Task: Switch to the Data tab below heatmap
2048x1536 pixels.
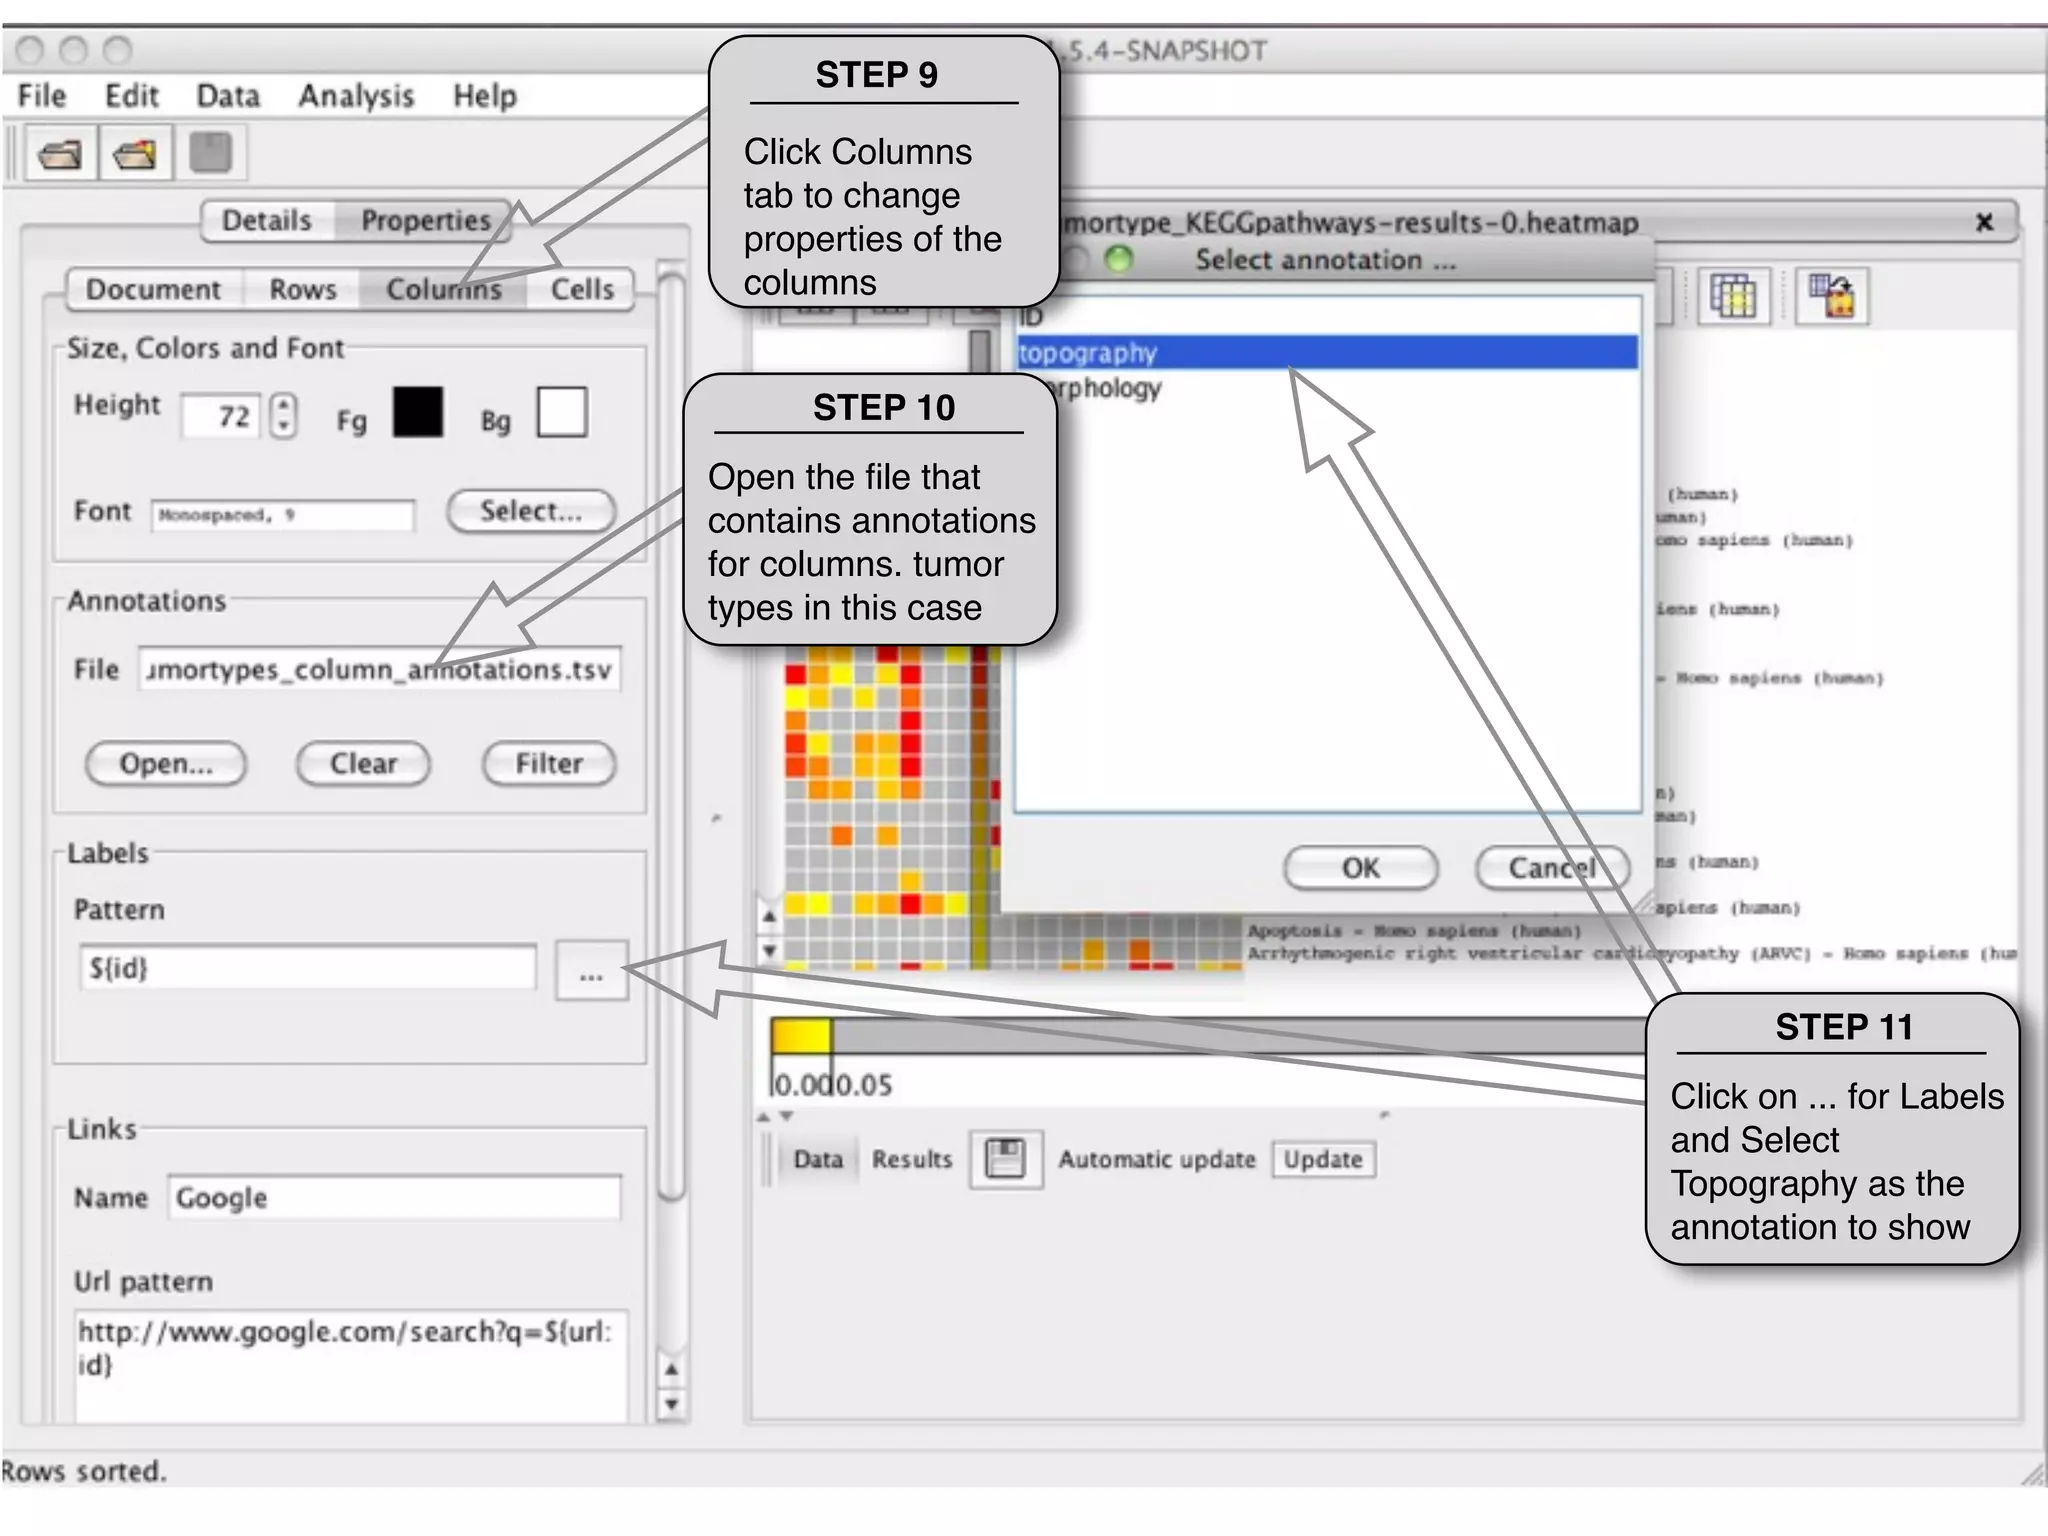Action: coord(818,1160)
